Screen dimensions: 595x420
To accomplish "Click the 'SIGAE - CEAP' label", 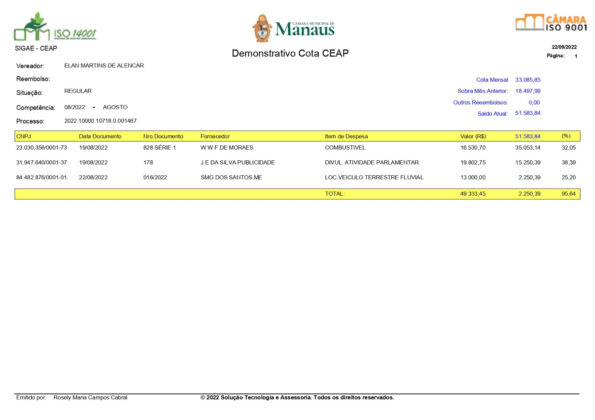I will pyautogui.click(x=36, y=49).
